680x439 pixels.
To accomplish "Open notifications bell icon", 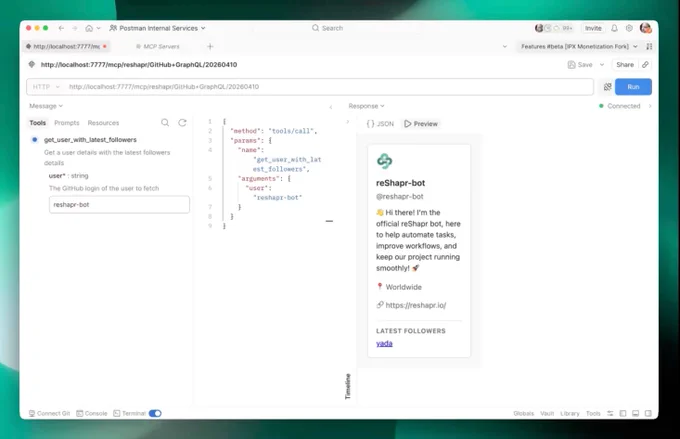I will (614, 28).
